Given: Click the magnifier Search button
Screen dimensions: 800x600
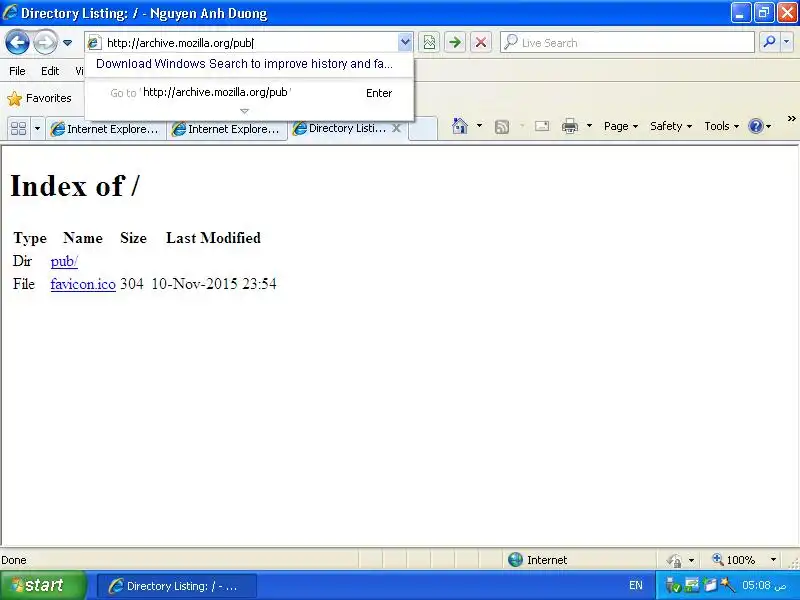Looking at the screenshot, I should (x=769, y=42).
